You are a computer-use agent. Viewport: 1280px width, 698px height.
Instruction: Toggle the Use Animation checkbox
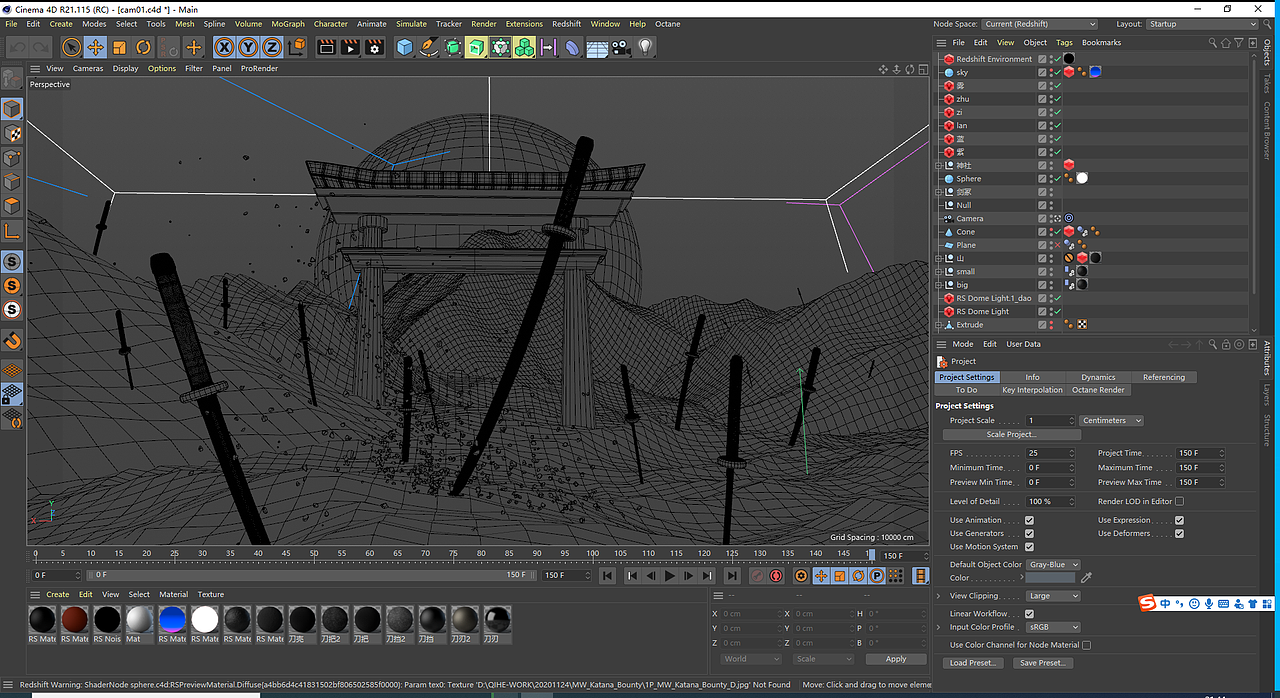click(x=1029, y=520)
